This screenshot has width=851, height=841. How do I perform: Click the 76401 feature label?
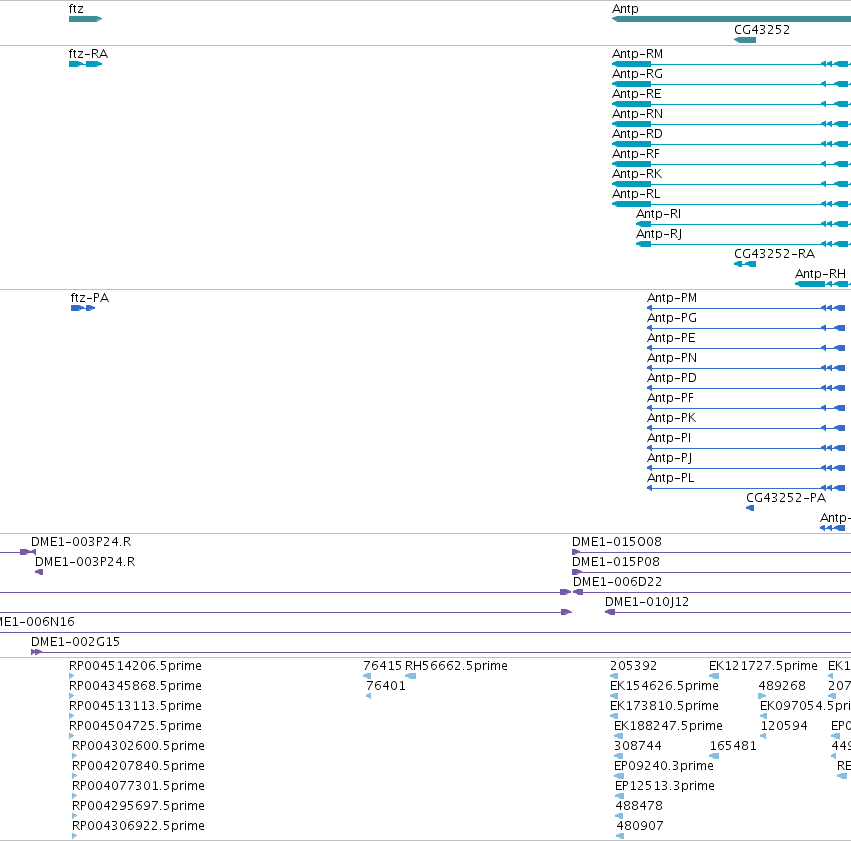click(386, 686)
